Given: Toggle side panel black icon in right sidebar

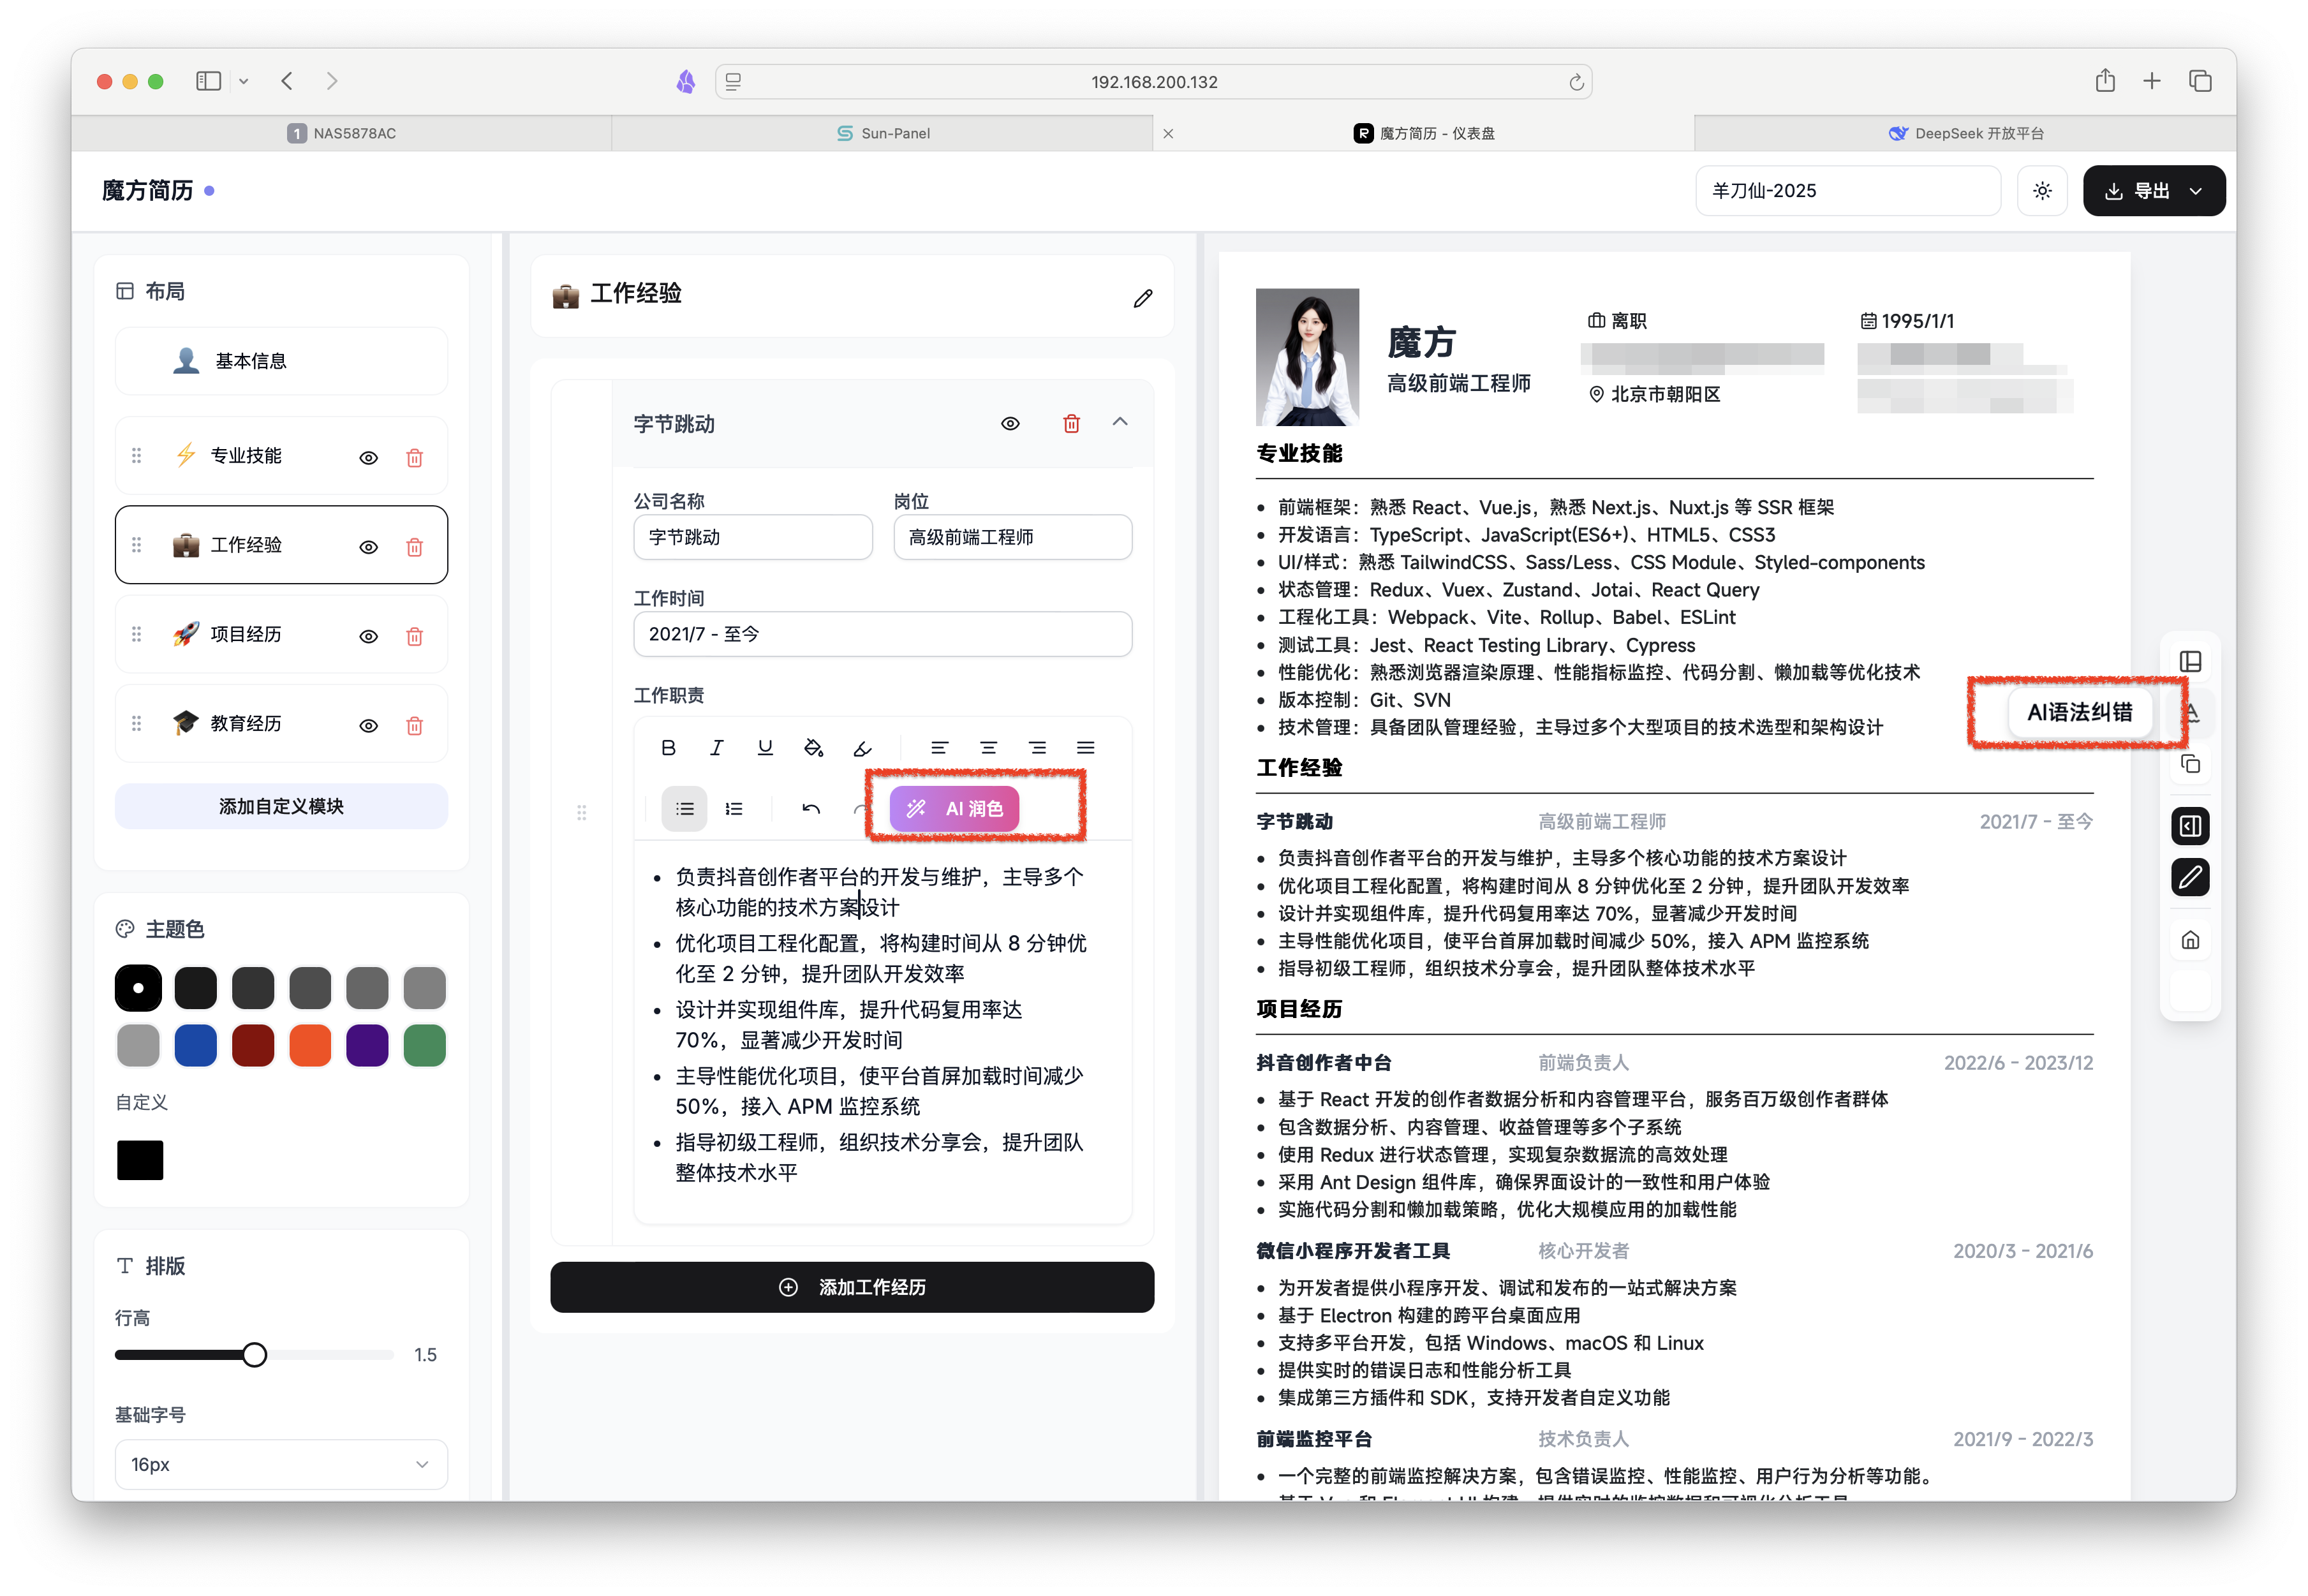Looking at the screenshot, I should (2190, 826).
